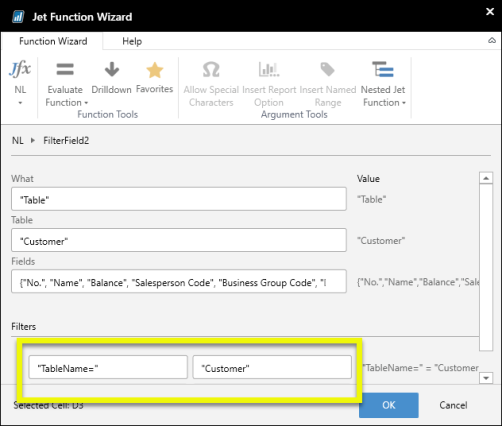Click the Nested Jet Function icon

point(383,69)
